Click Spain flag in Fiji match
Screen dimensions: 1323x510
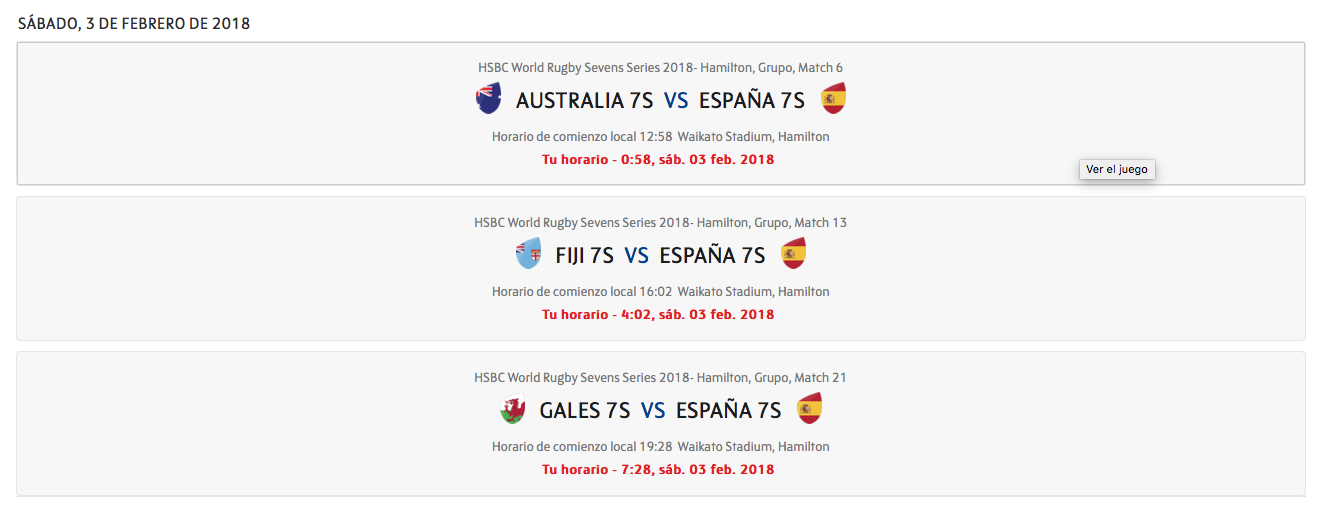[x=793, y=254]
